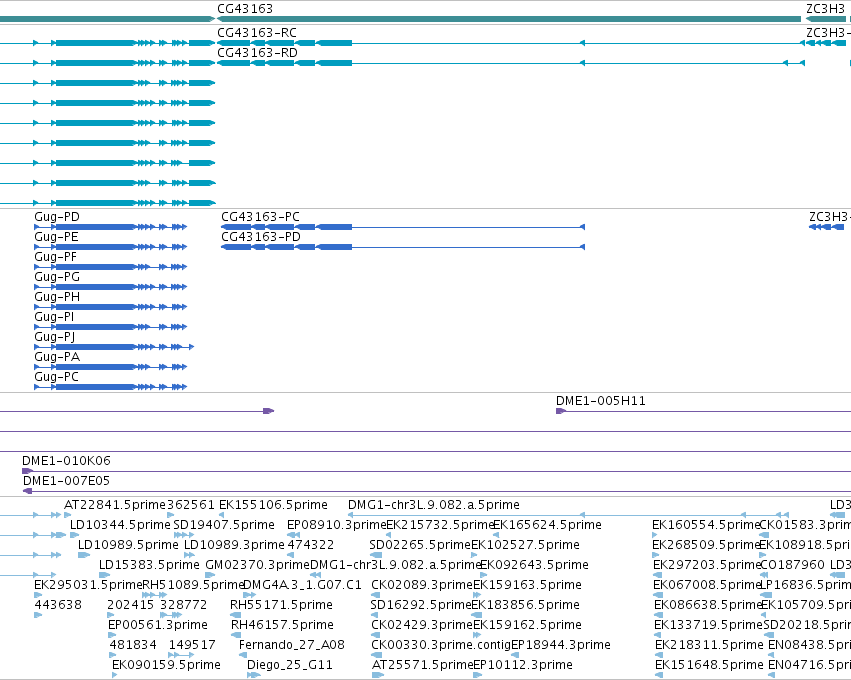Select the EP00561.3prime EST label
The width and height of the screenshot is (851, 680).
158,625
